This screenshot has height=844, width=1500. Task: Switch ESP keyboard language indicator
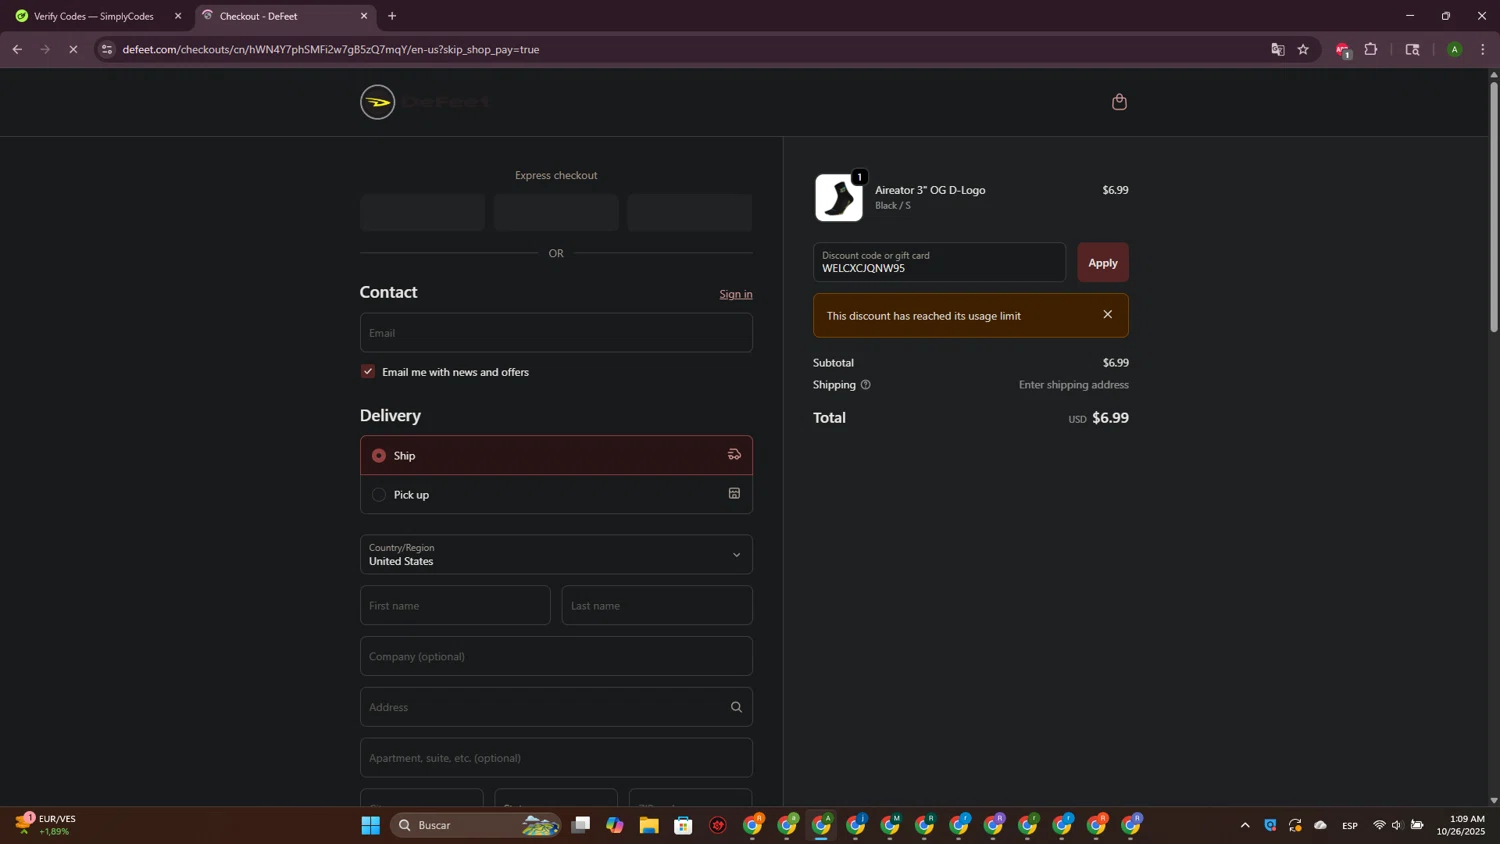tap(1350, 825)
